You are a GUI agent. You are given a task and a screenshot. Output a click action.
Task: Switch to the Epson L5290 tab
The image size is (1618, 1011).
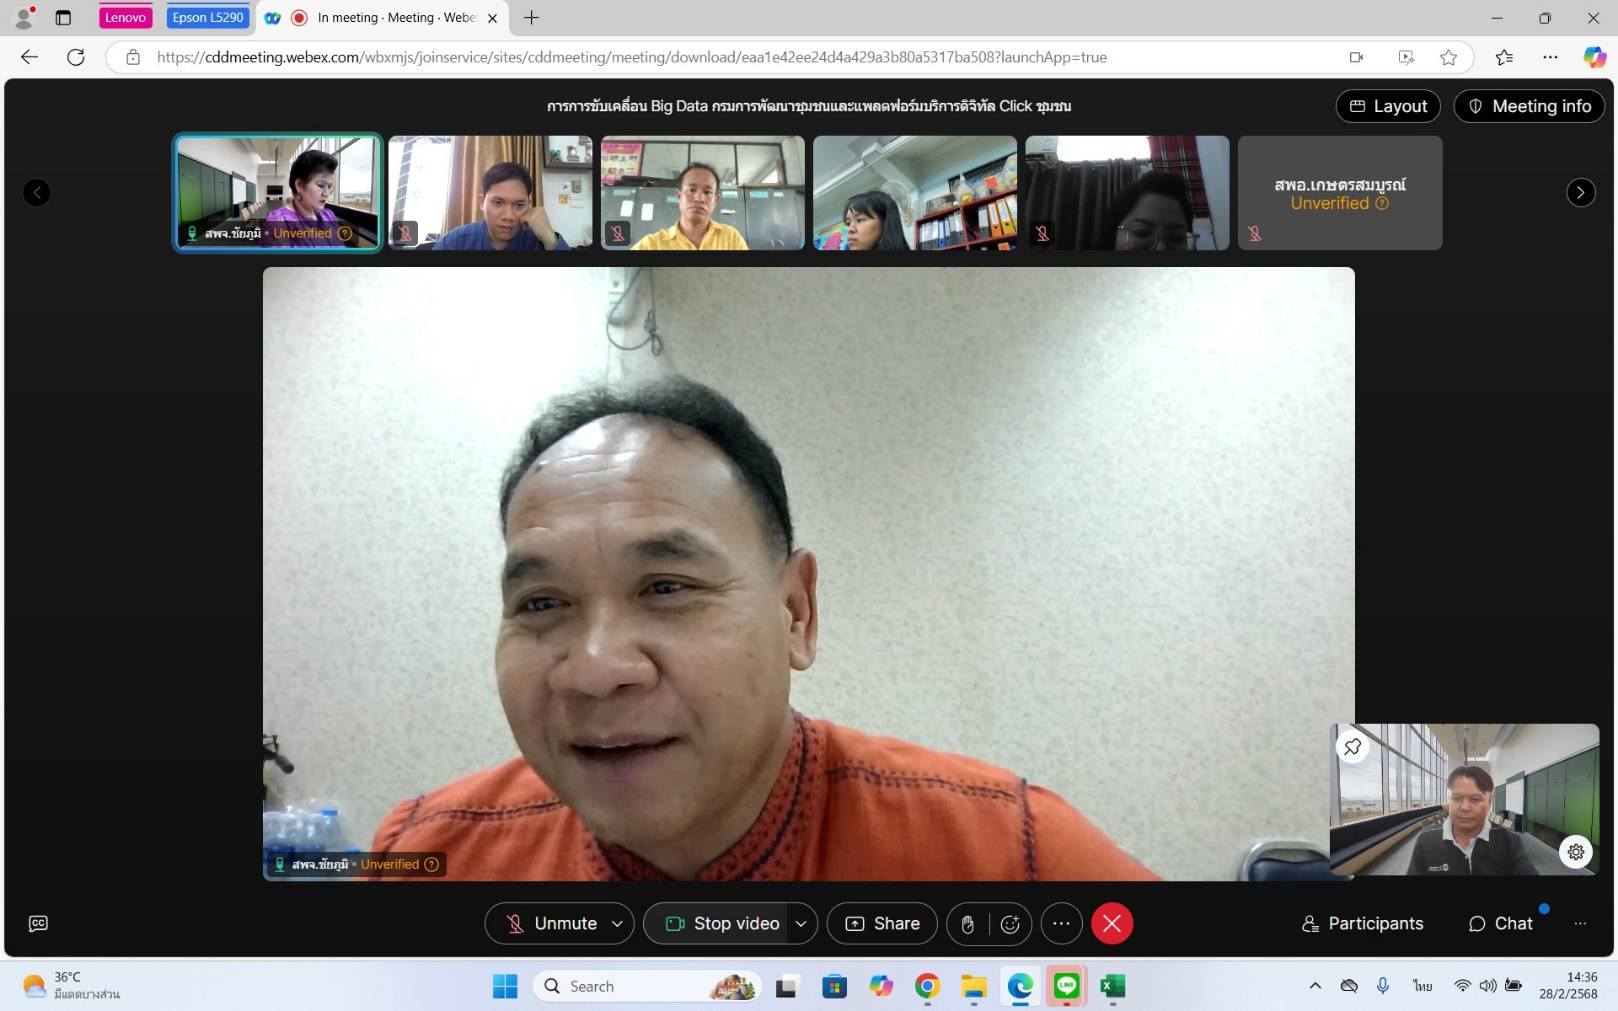(207, 18)
